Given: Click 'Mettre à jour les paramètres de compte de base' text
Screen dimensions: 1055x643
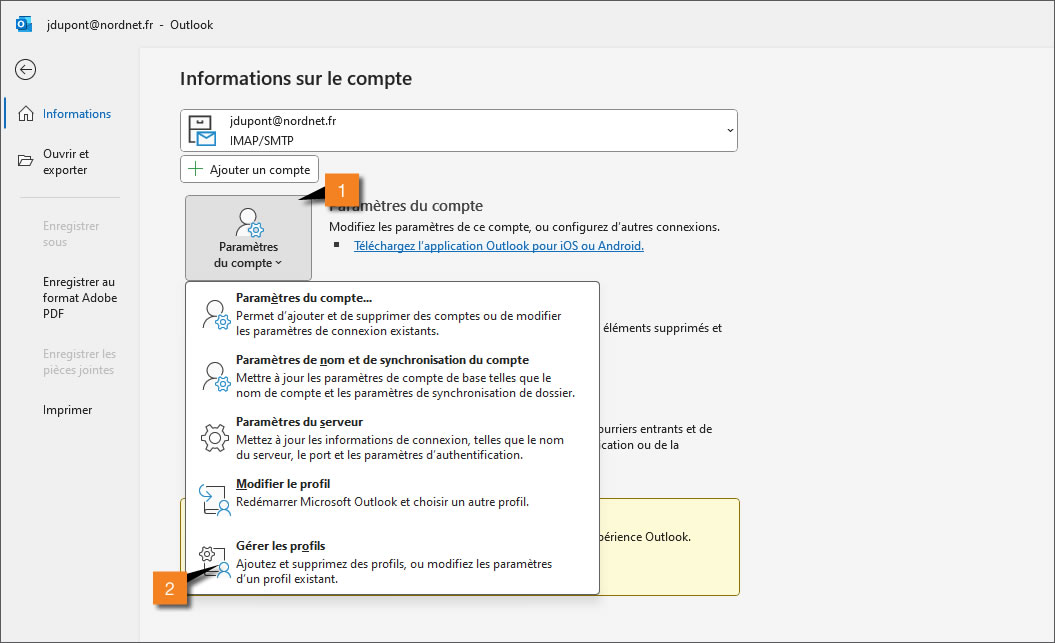Looking at the screenshot, I should (x=405, y=385).
